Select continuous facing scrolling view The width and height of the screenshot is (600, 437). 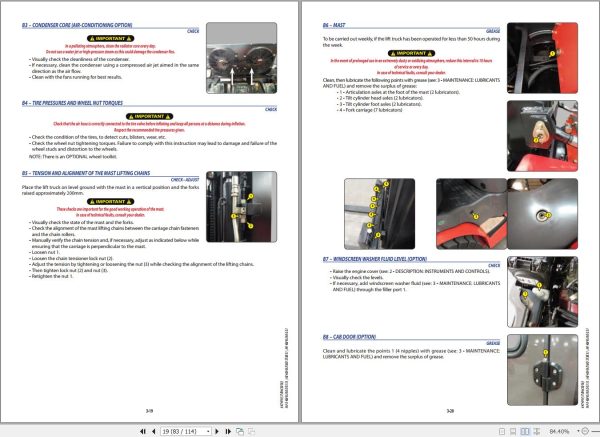tap(537, 431)
